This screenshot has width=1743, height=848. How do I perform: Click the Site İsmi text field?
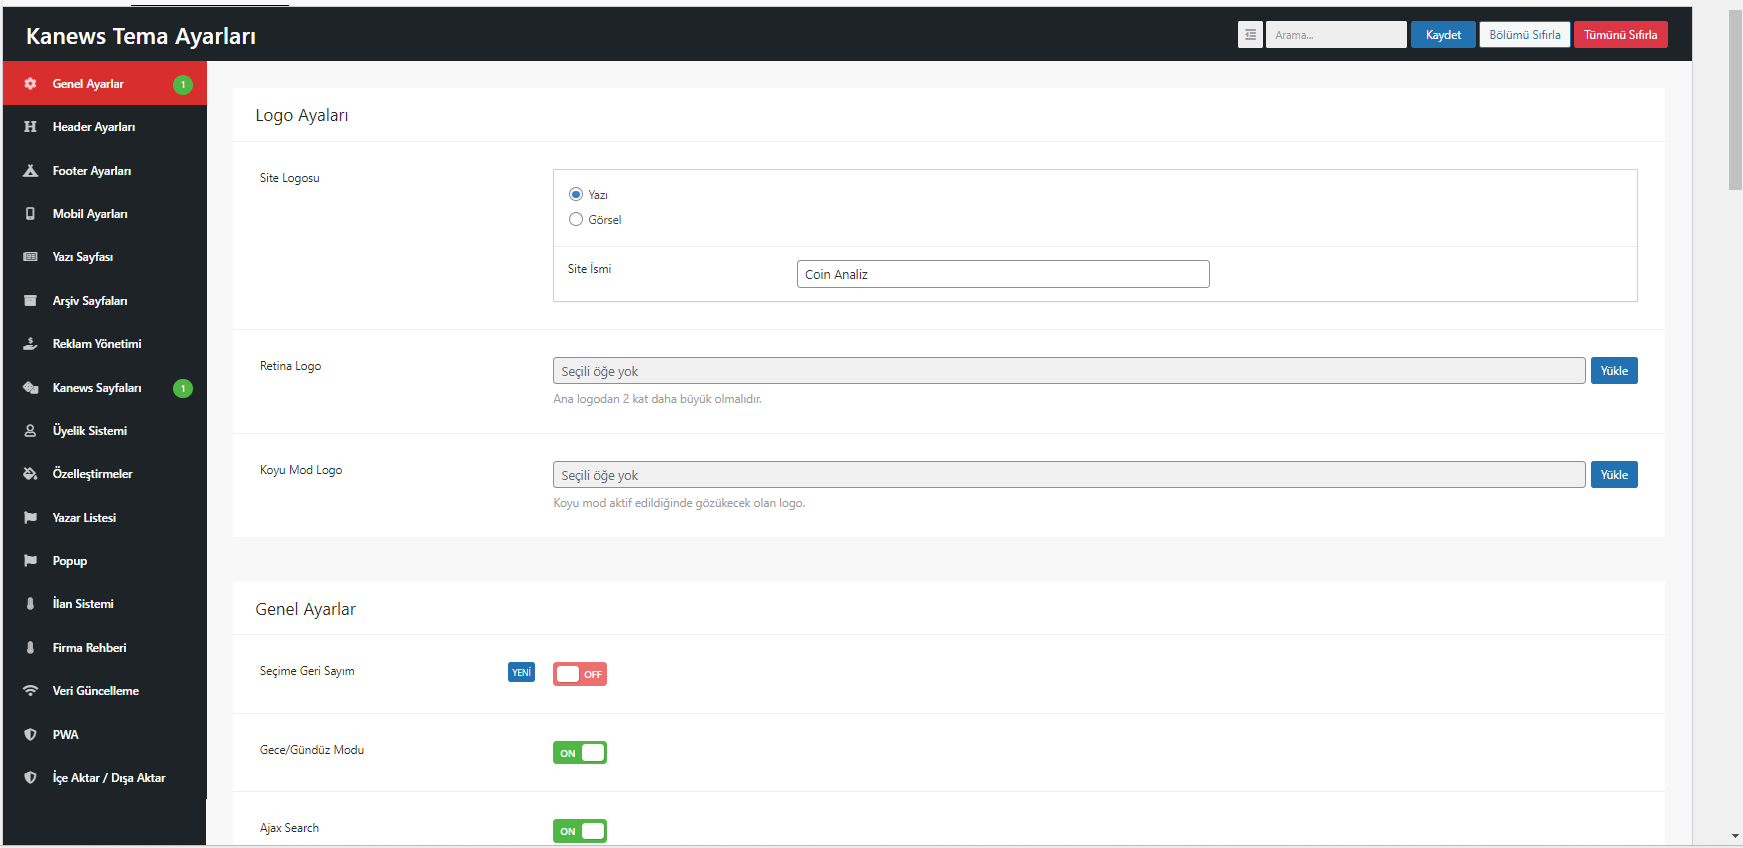pyautogui.click(x=1003, y=274)
